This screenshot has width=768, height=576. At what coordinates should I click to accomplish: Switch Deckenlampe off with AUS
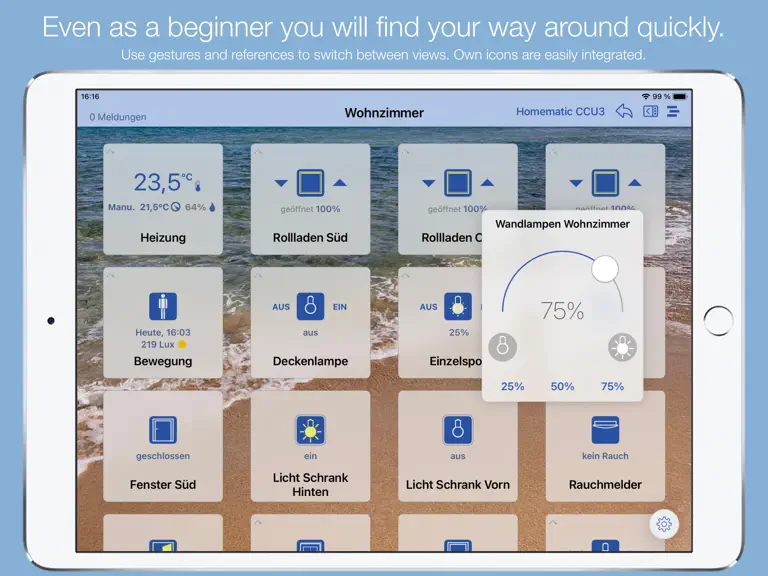(x=281, y=307)
